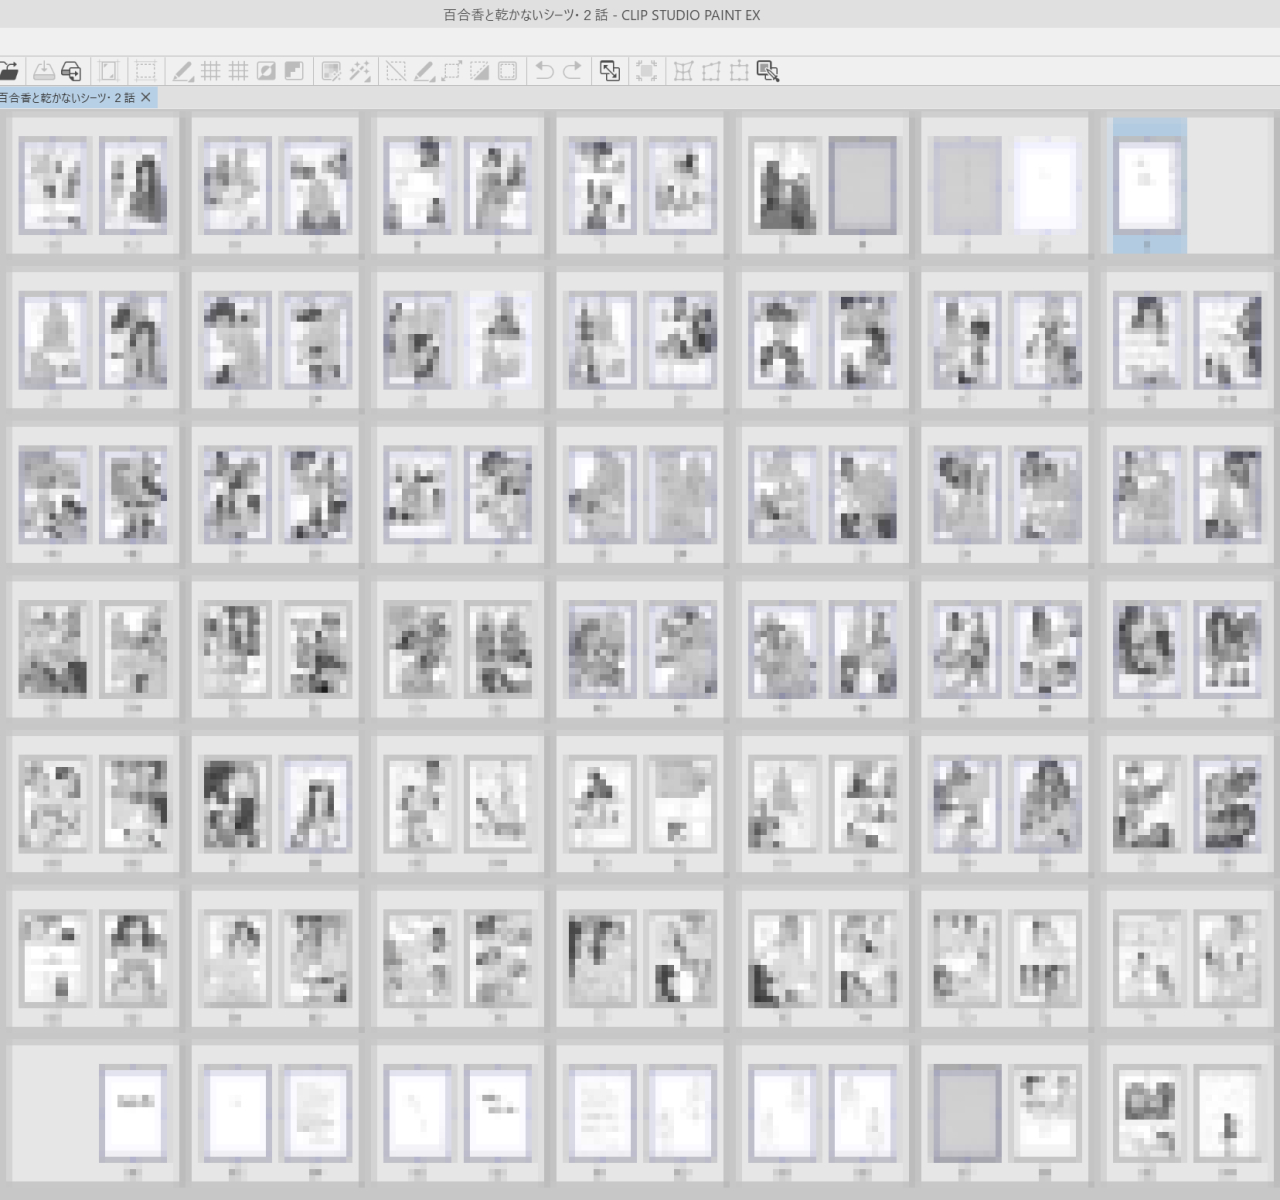Image resolution: width=1280 pixels, height=1200 pixels.
Task: Click the monitor-with-pen icon at toolbar end
Action: [768, 71]
